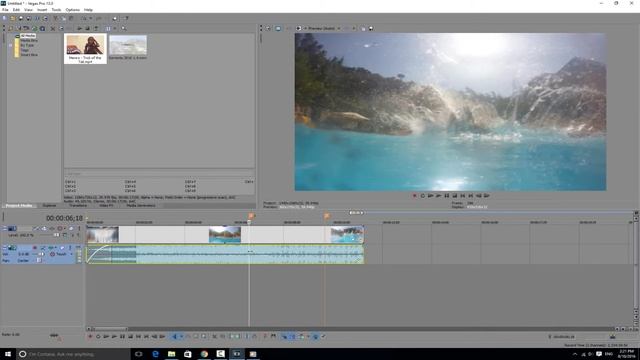640x360 pixels.
Task: Open the Touch automation mode dropdown
Action: (x=71, y=254)
